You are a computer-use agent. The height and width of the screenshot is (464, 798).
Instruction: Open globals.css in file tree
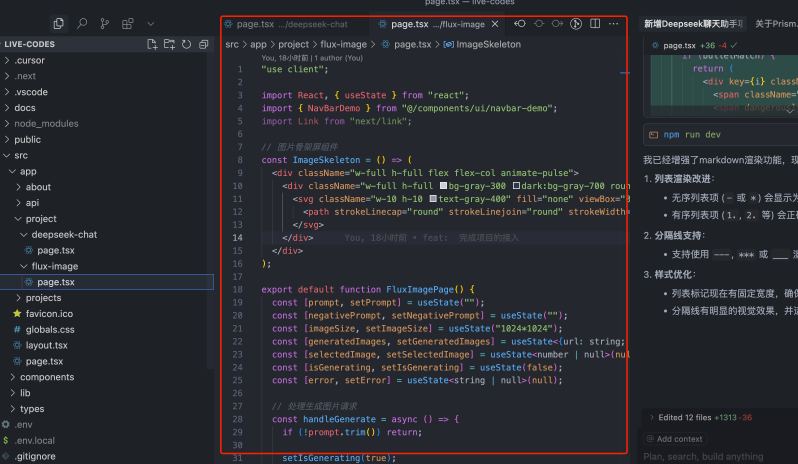click(50, 329)
